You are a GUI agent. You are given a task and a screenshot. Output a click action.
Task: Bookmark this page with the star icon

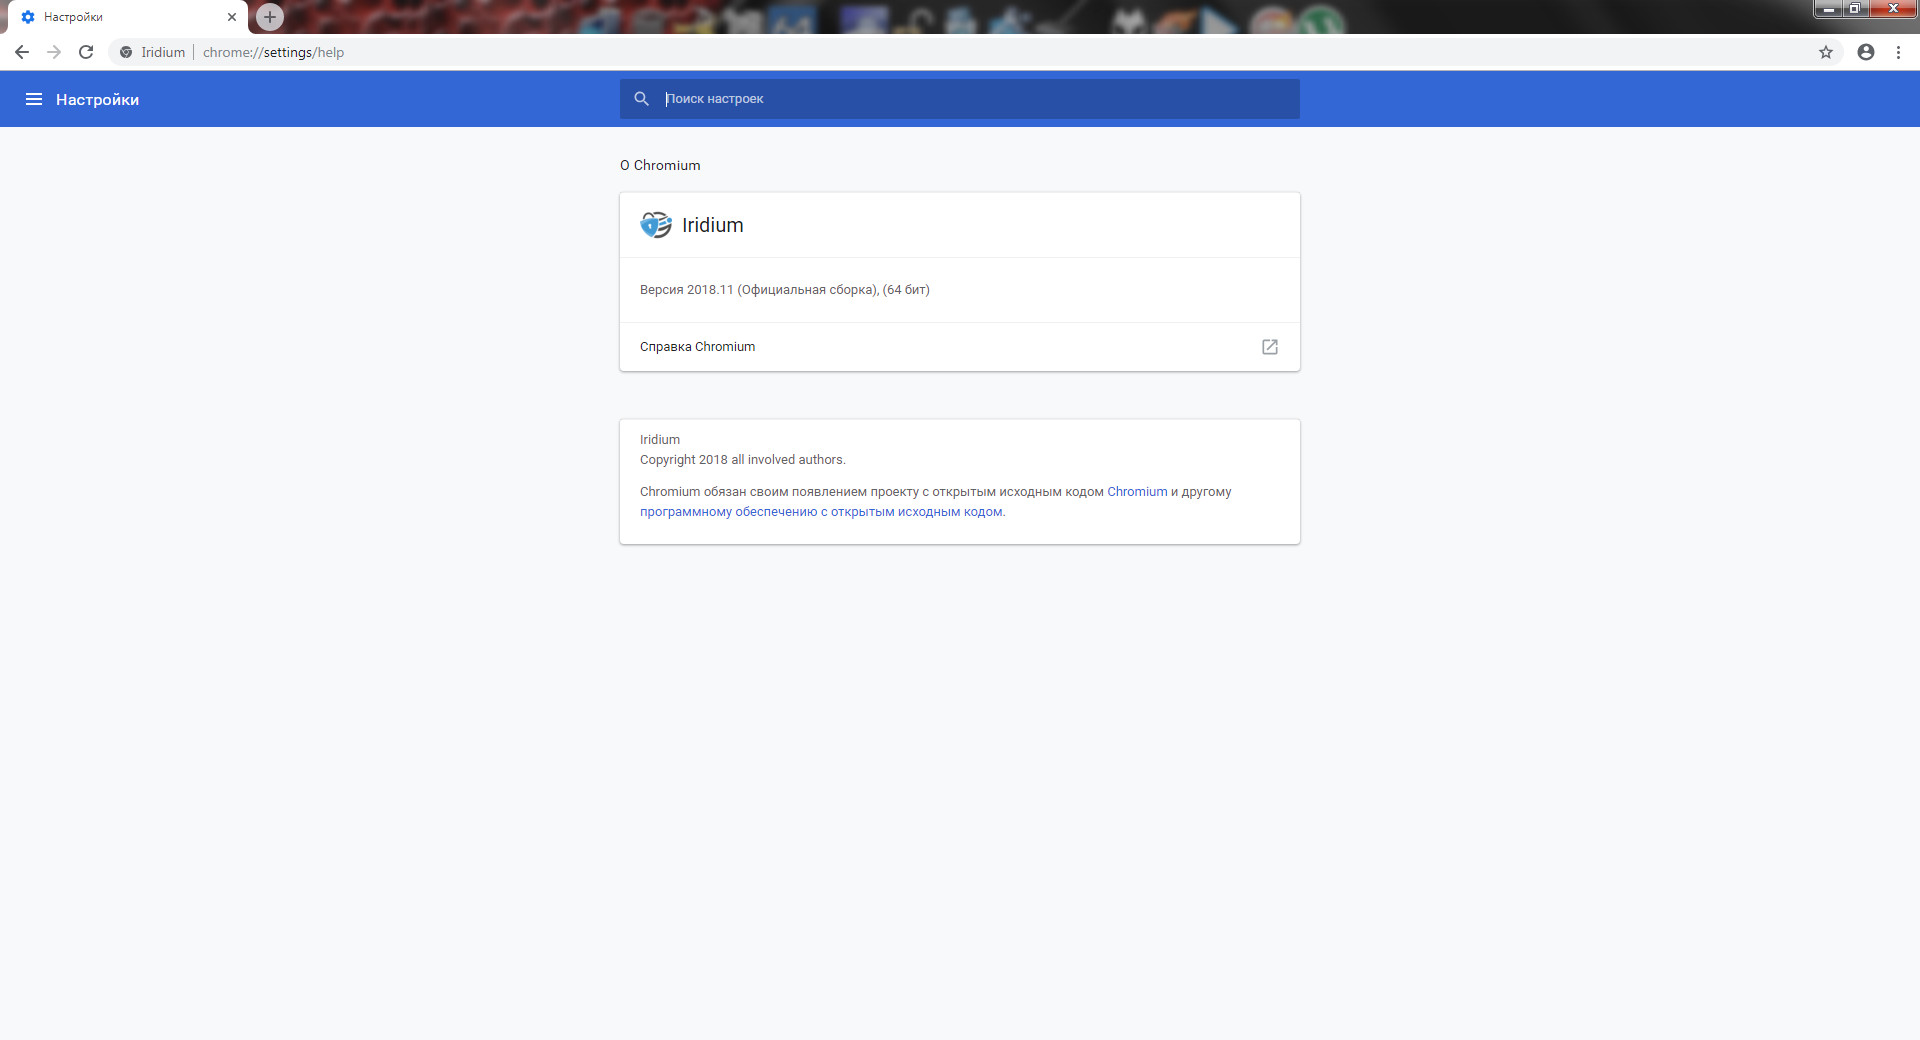pyautogui.click(x=1826, y=52)
